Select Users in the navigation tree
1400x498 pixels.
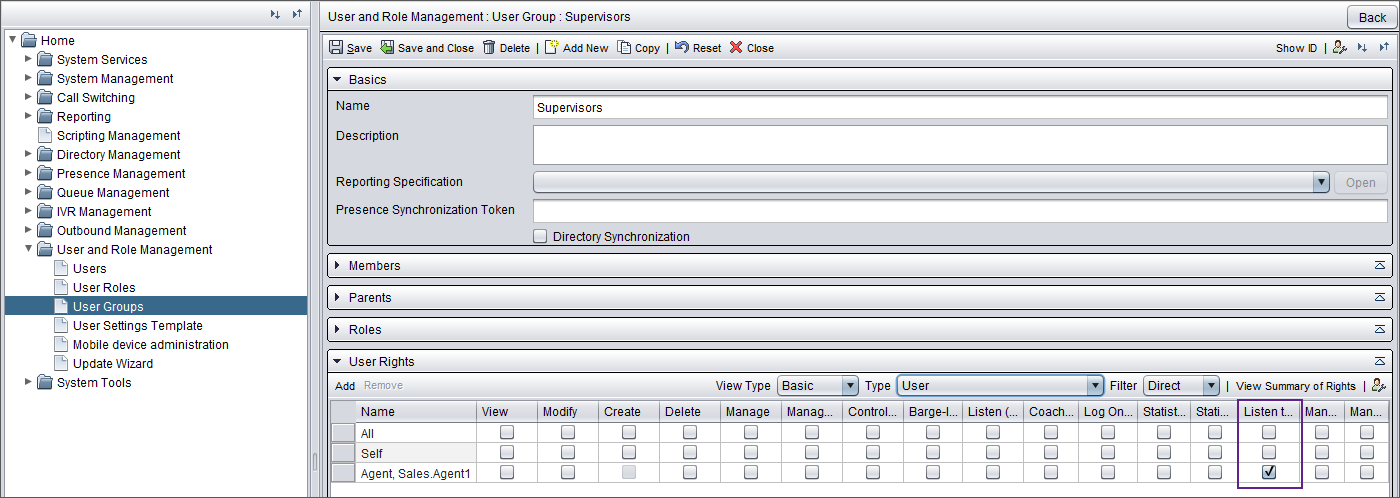tap(89, 268)
